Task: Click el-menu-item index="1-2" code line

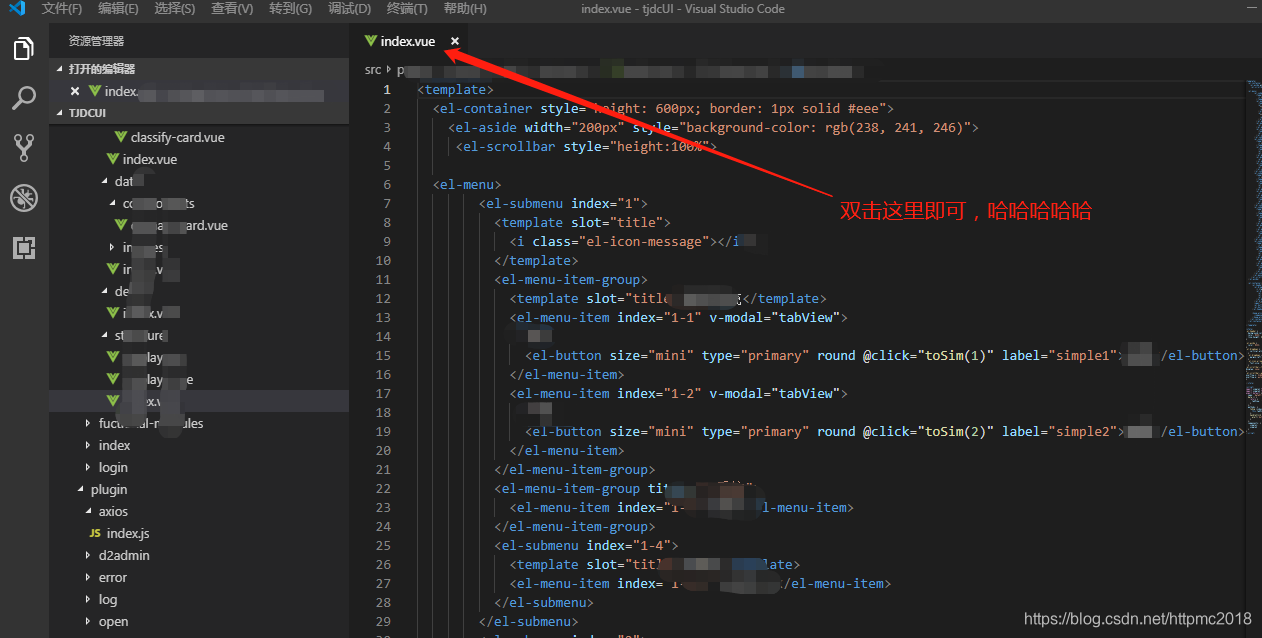Action: pyautogui.click(x=679, y=393)
